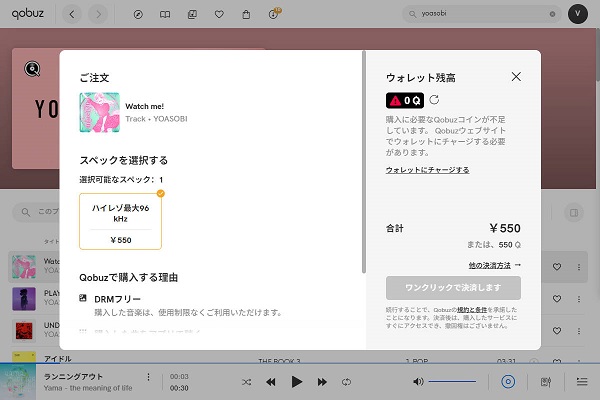Open more options for the first track row
600x400 pixels.
[579, 267]
